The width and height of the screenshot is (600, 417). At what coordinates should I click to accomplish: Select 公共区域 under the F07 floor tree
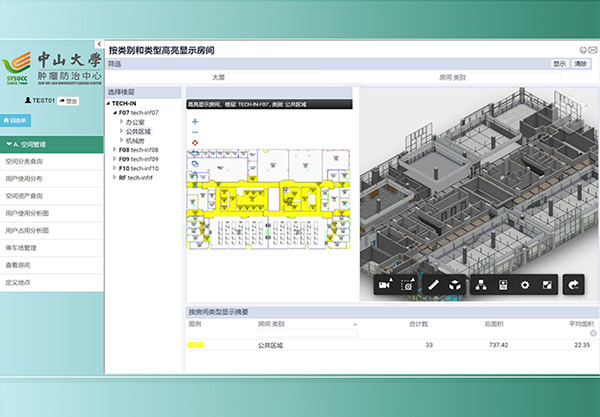coord(139,131)
